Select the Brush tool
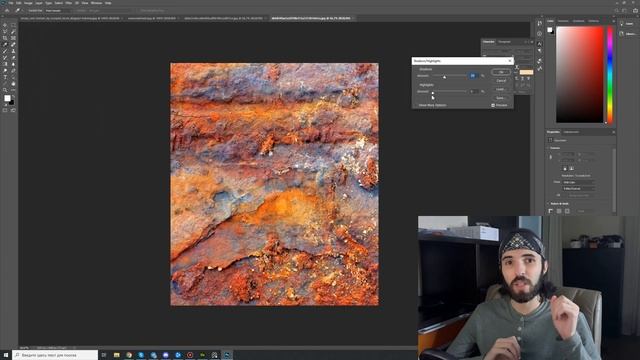Image resolution: width=640 pixels, height=360 pixels. coord(5,51)
